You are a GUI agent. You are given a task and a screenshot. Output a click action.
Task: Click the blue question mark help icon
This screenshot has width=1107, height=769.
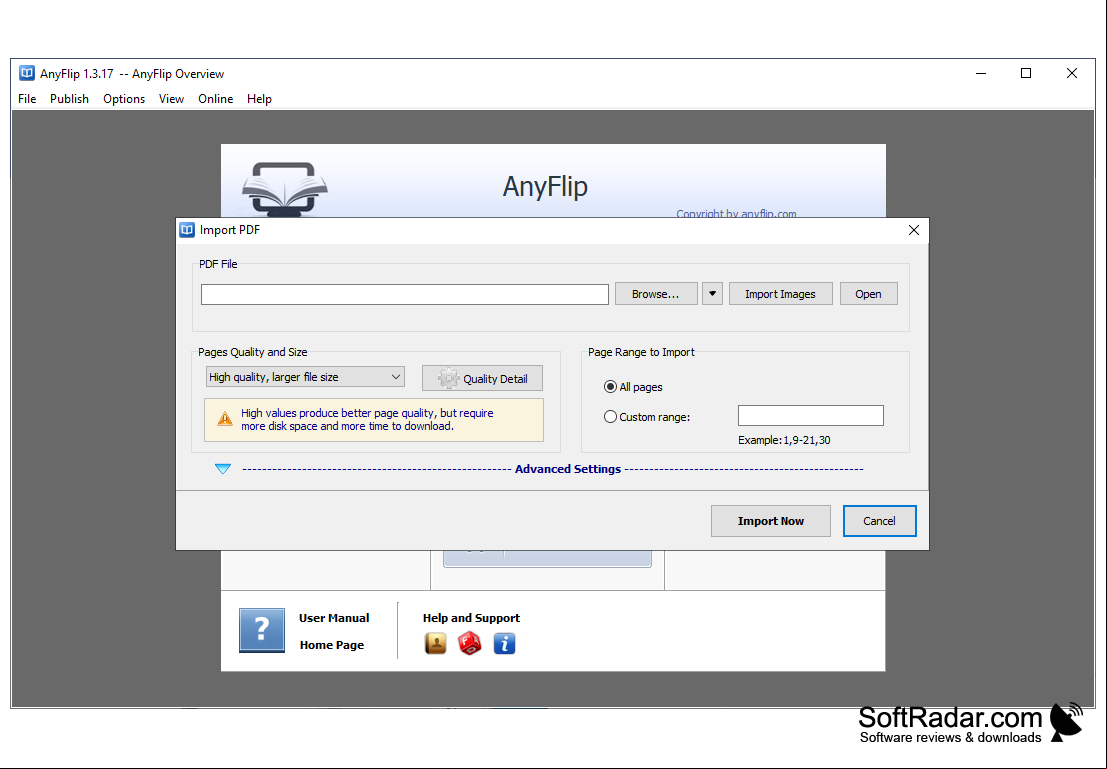point(262,630)
